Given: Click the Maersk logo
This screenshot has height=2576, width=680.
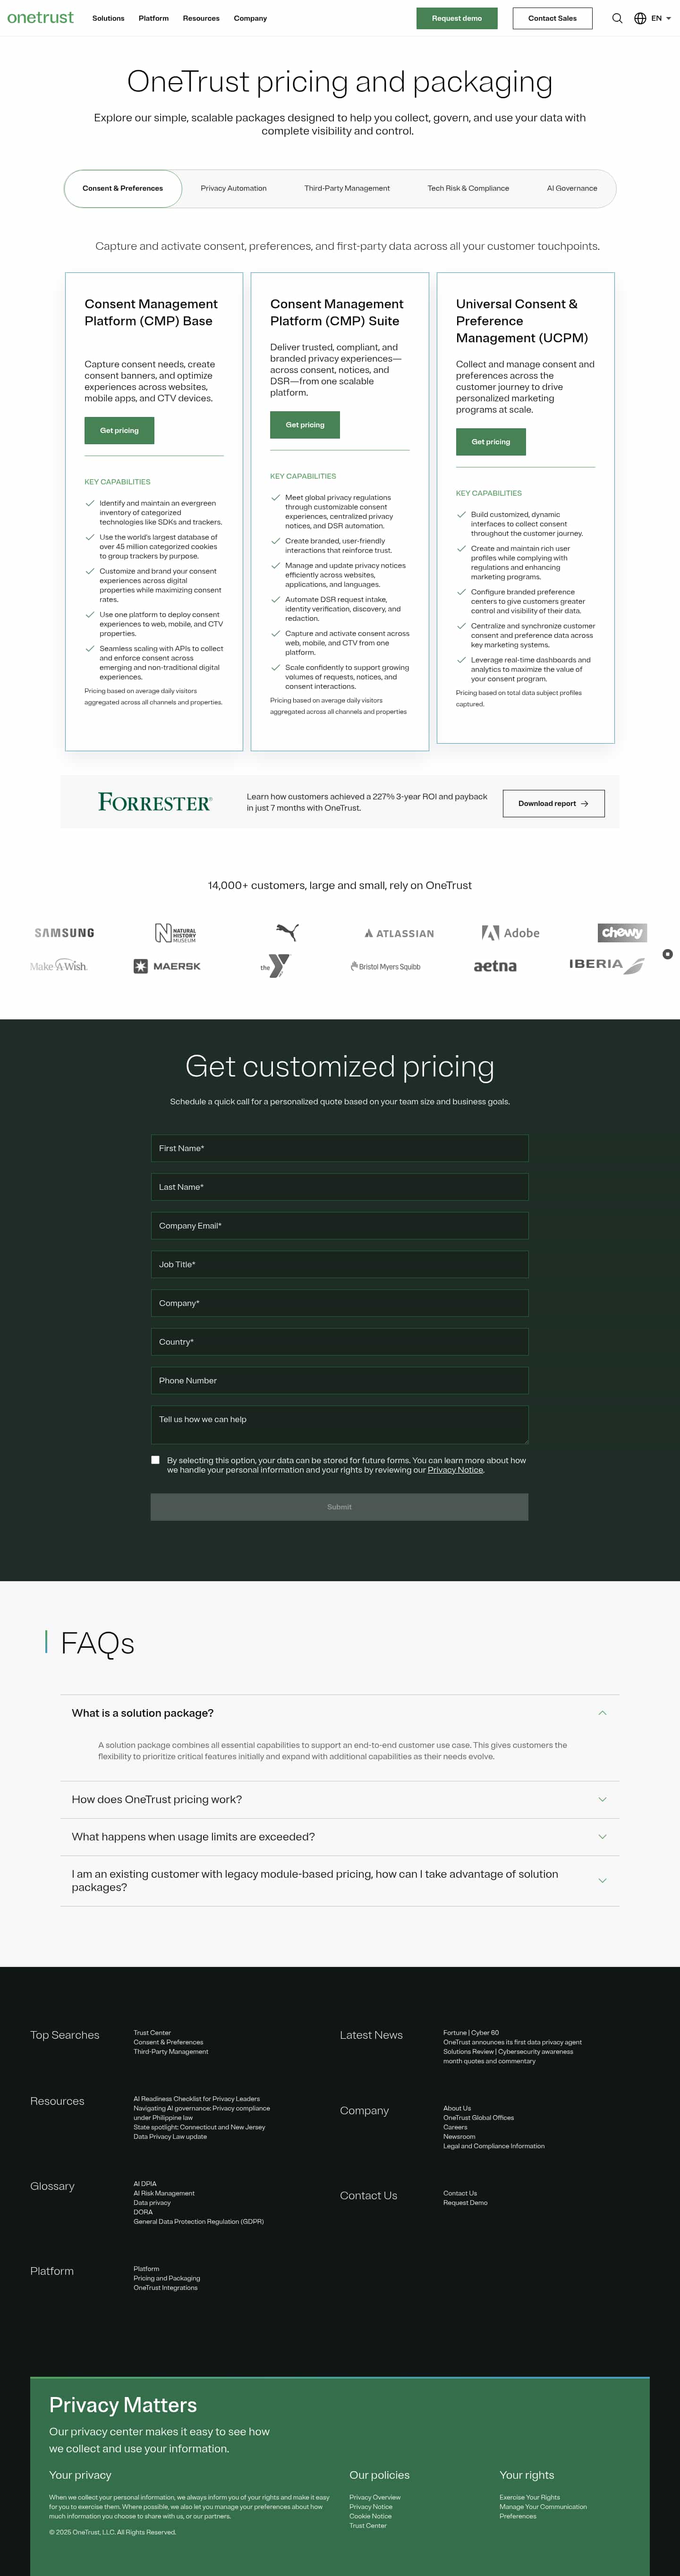Looking at the screenshot, I should tap(169, 965).
